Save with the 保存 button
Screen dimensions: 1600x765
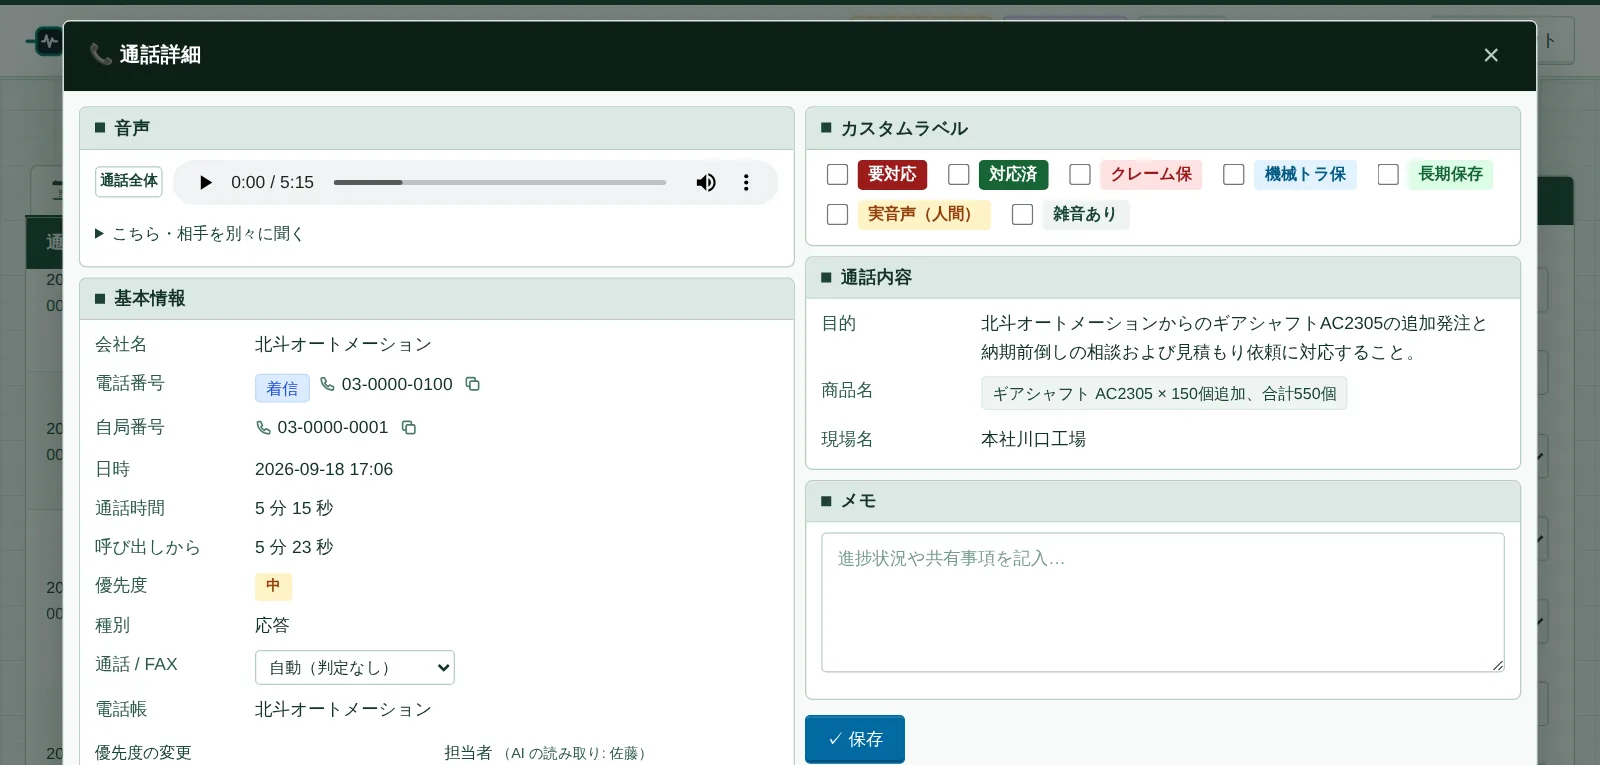pyautogui.click(x=855, y=739)
